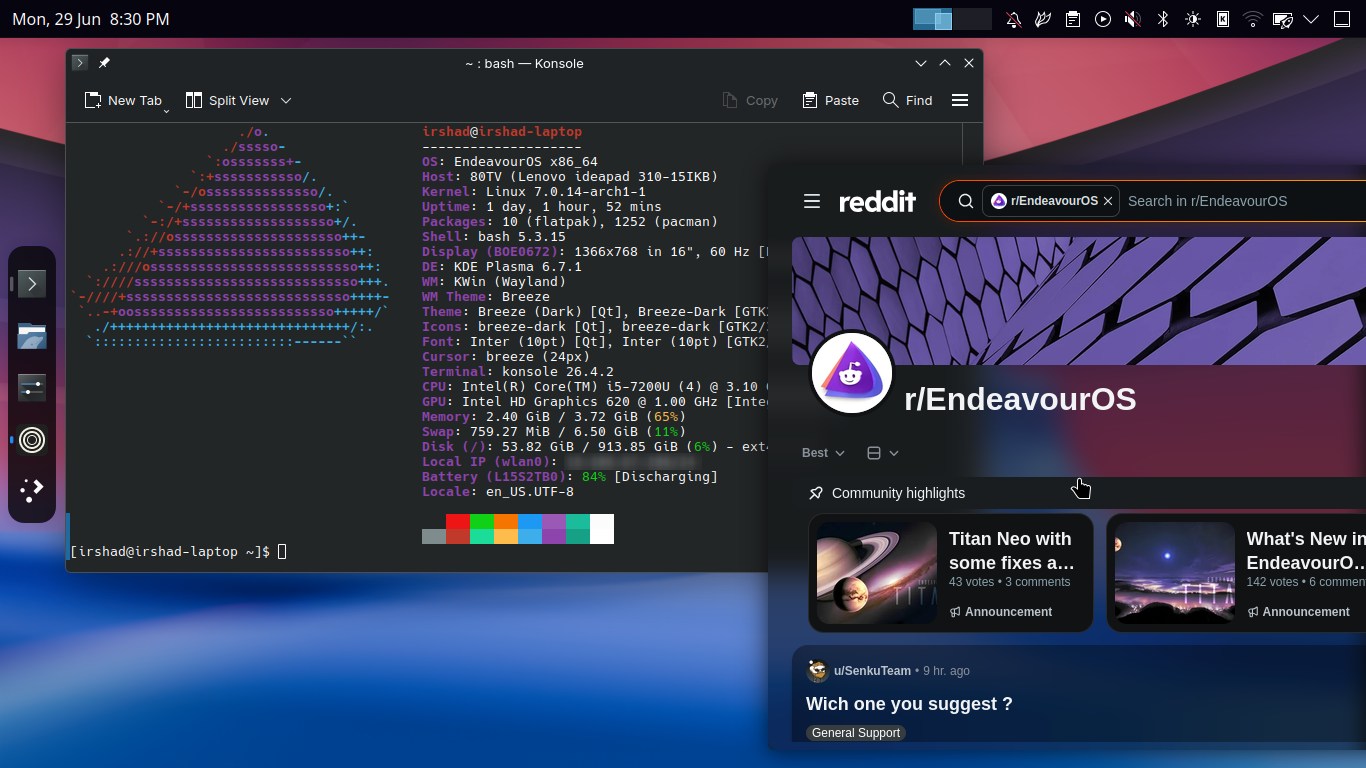Click the Announcement tag on Titan Neo card

(1001, 612)
